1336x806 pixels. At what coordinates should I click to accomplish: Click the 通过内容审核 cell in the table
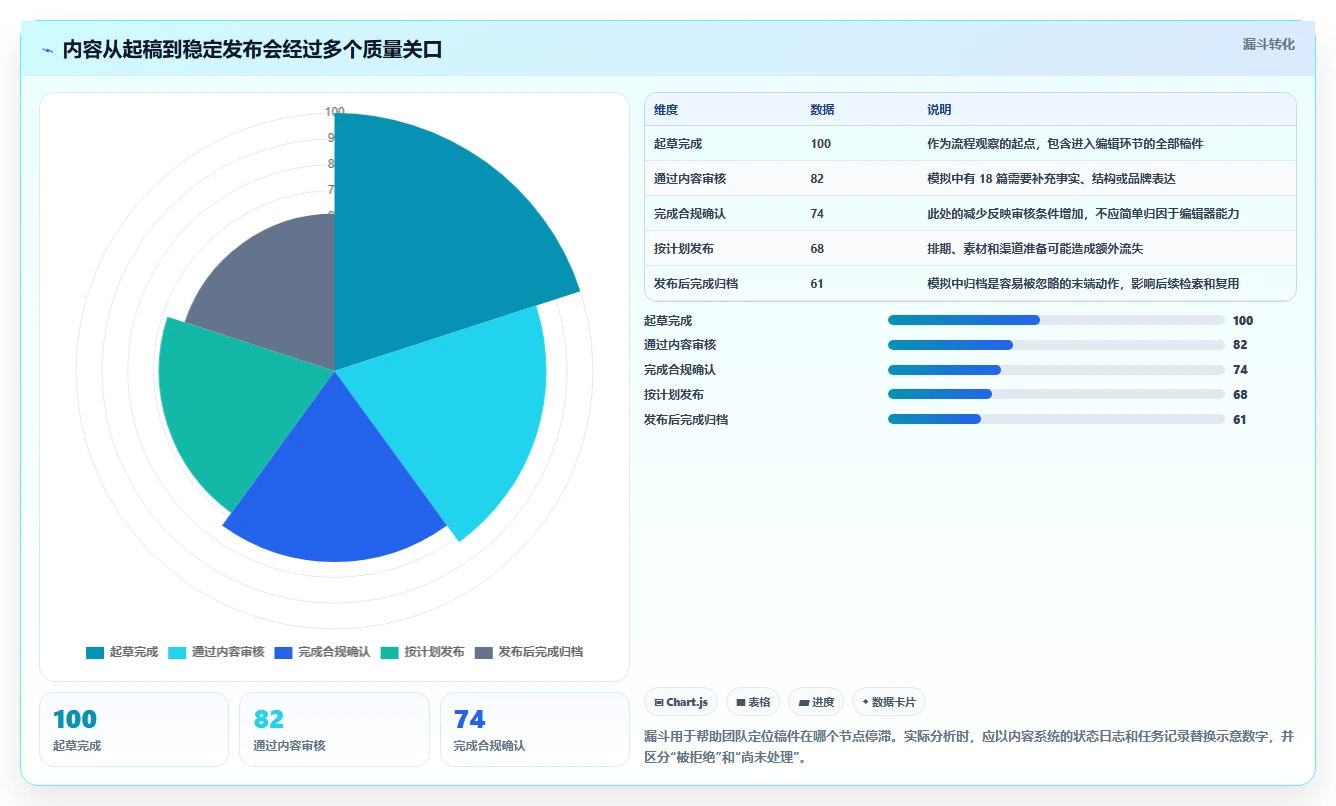click(x=690, y=179)
